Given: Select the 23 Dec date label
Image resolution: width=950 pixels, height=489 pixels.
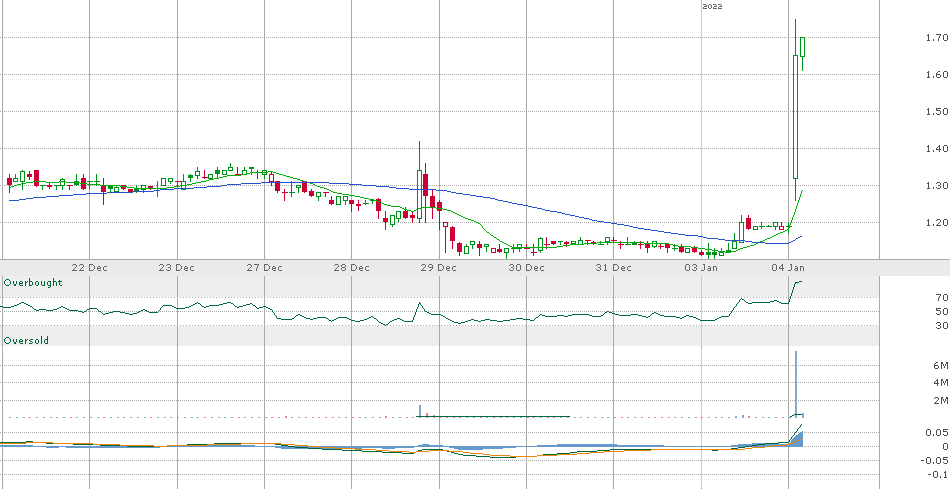Looking at the screenshot, I should pyautogui.click(x=177, y=268).
